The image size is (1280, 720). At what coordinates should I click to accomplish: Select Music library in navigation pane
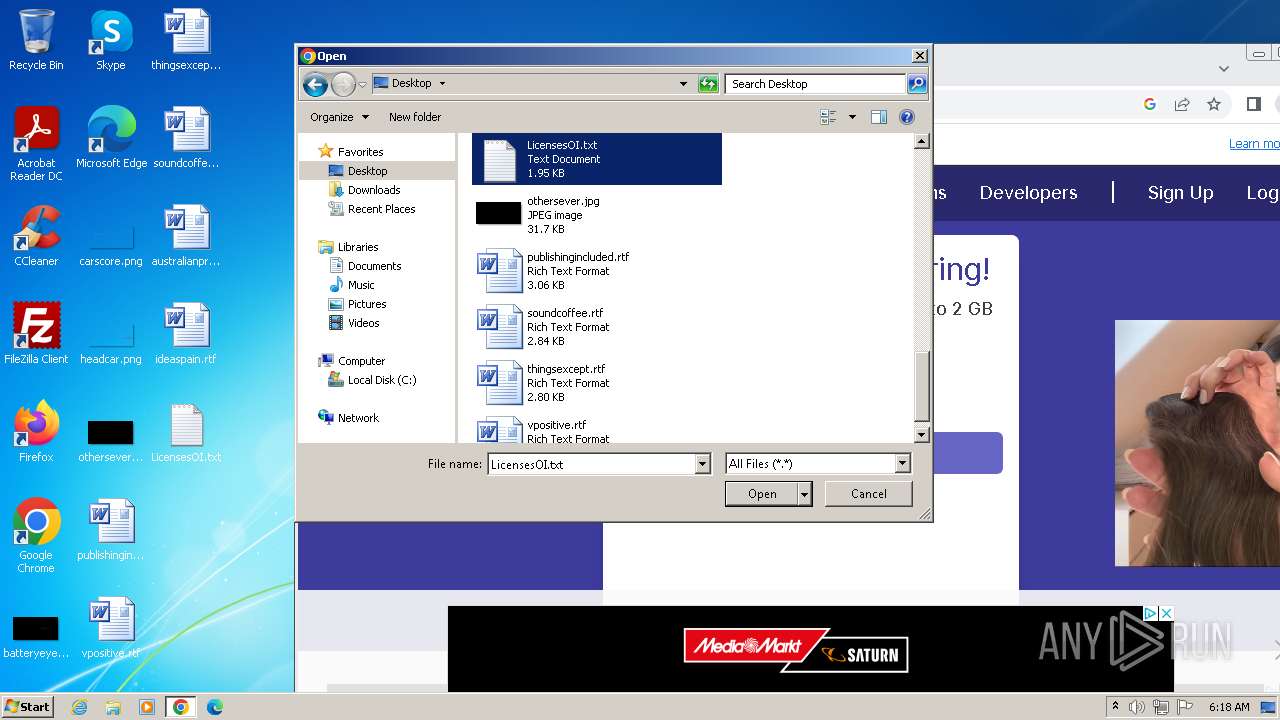pos(361,285)
